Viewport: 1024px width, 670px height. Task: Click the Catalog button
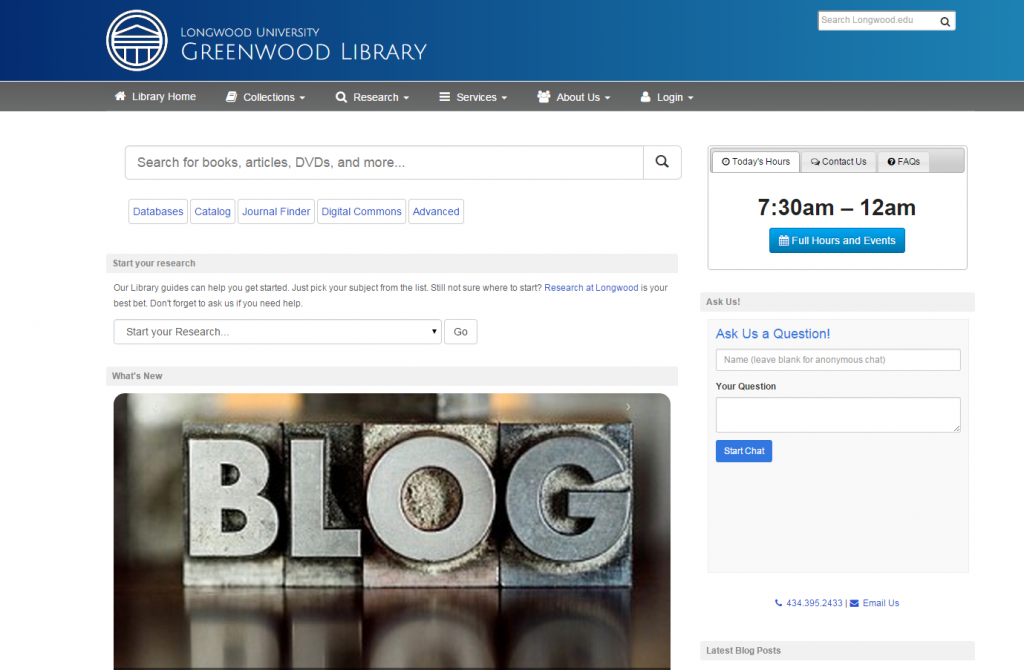point(212,212)
